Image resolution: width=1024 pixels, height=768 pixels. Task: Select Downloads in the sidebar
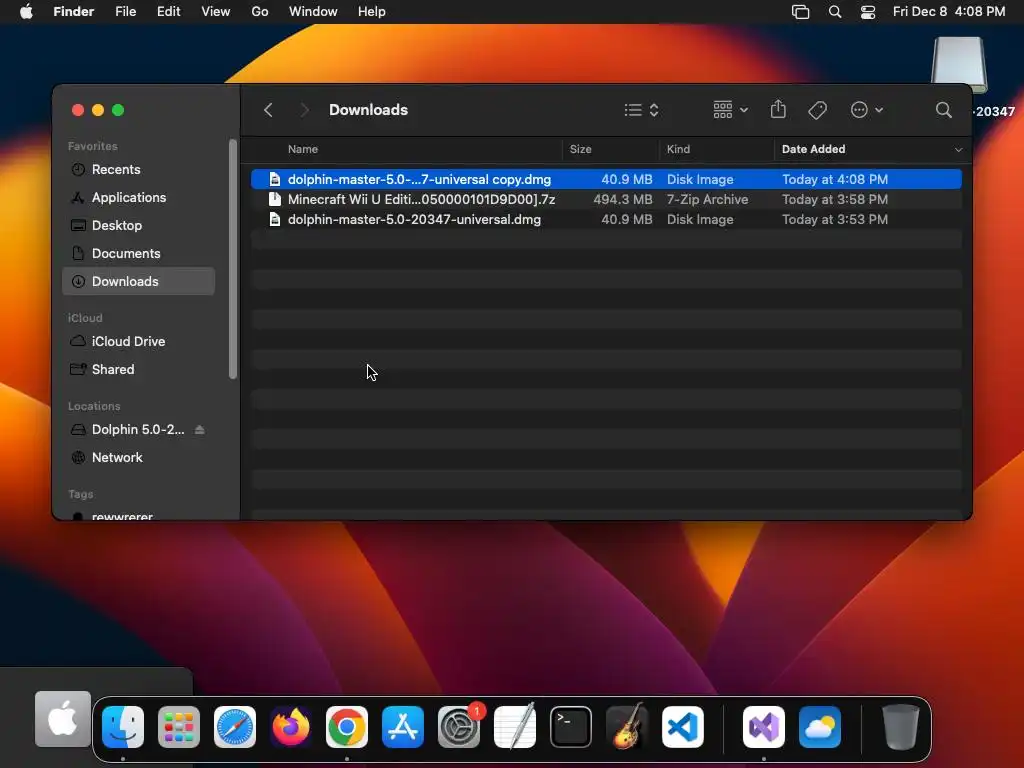[x=138, y=281]
